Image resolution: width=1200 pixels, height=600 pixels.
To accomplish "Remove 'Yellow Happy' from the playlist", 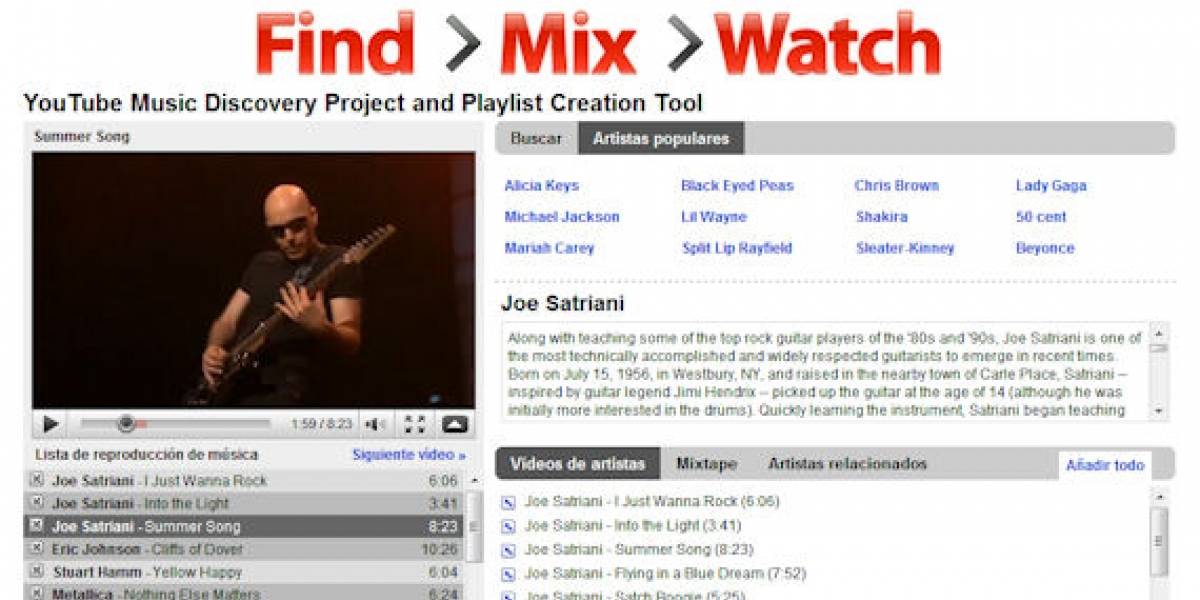I will click(x=37, y=572).
